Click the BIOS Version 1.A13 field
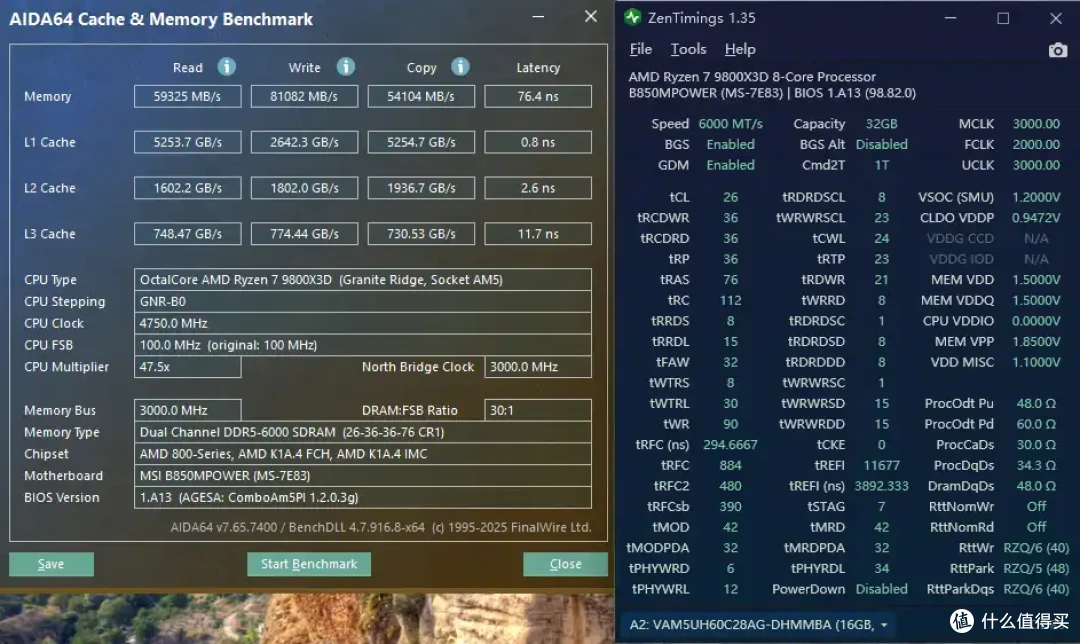Image resolution: width=1080 pixels, height=644 pixels. point(362,497)
